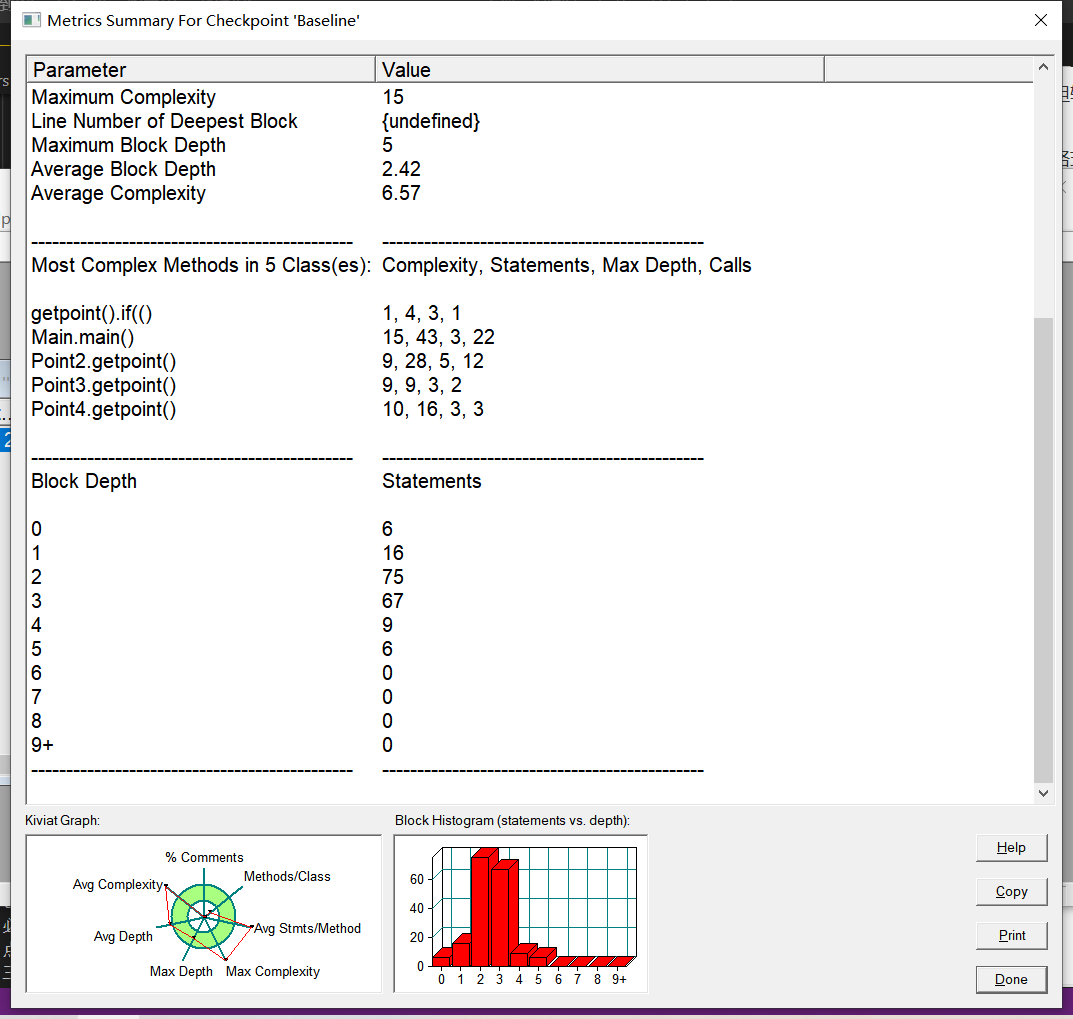1073x1019 pixels.
Task: Click the Statements heading
Action: click(x=432, y=481)
